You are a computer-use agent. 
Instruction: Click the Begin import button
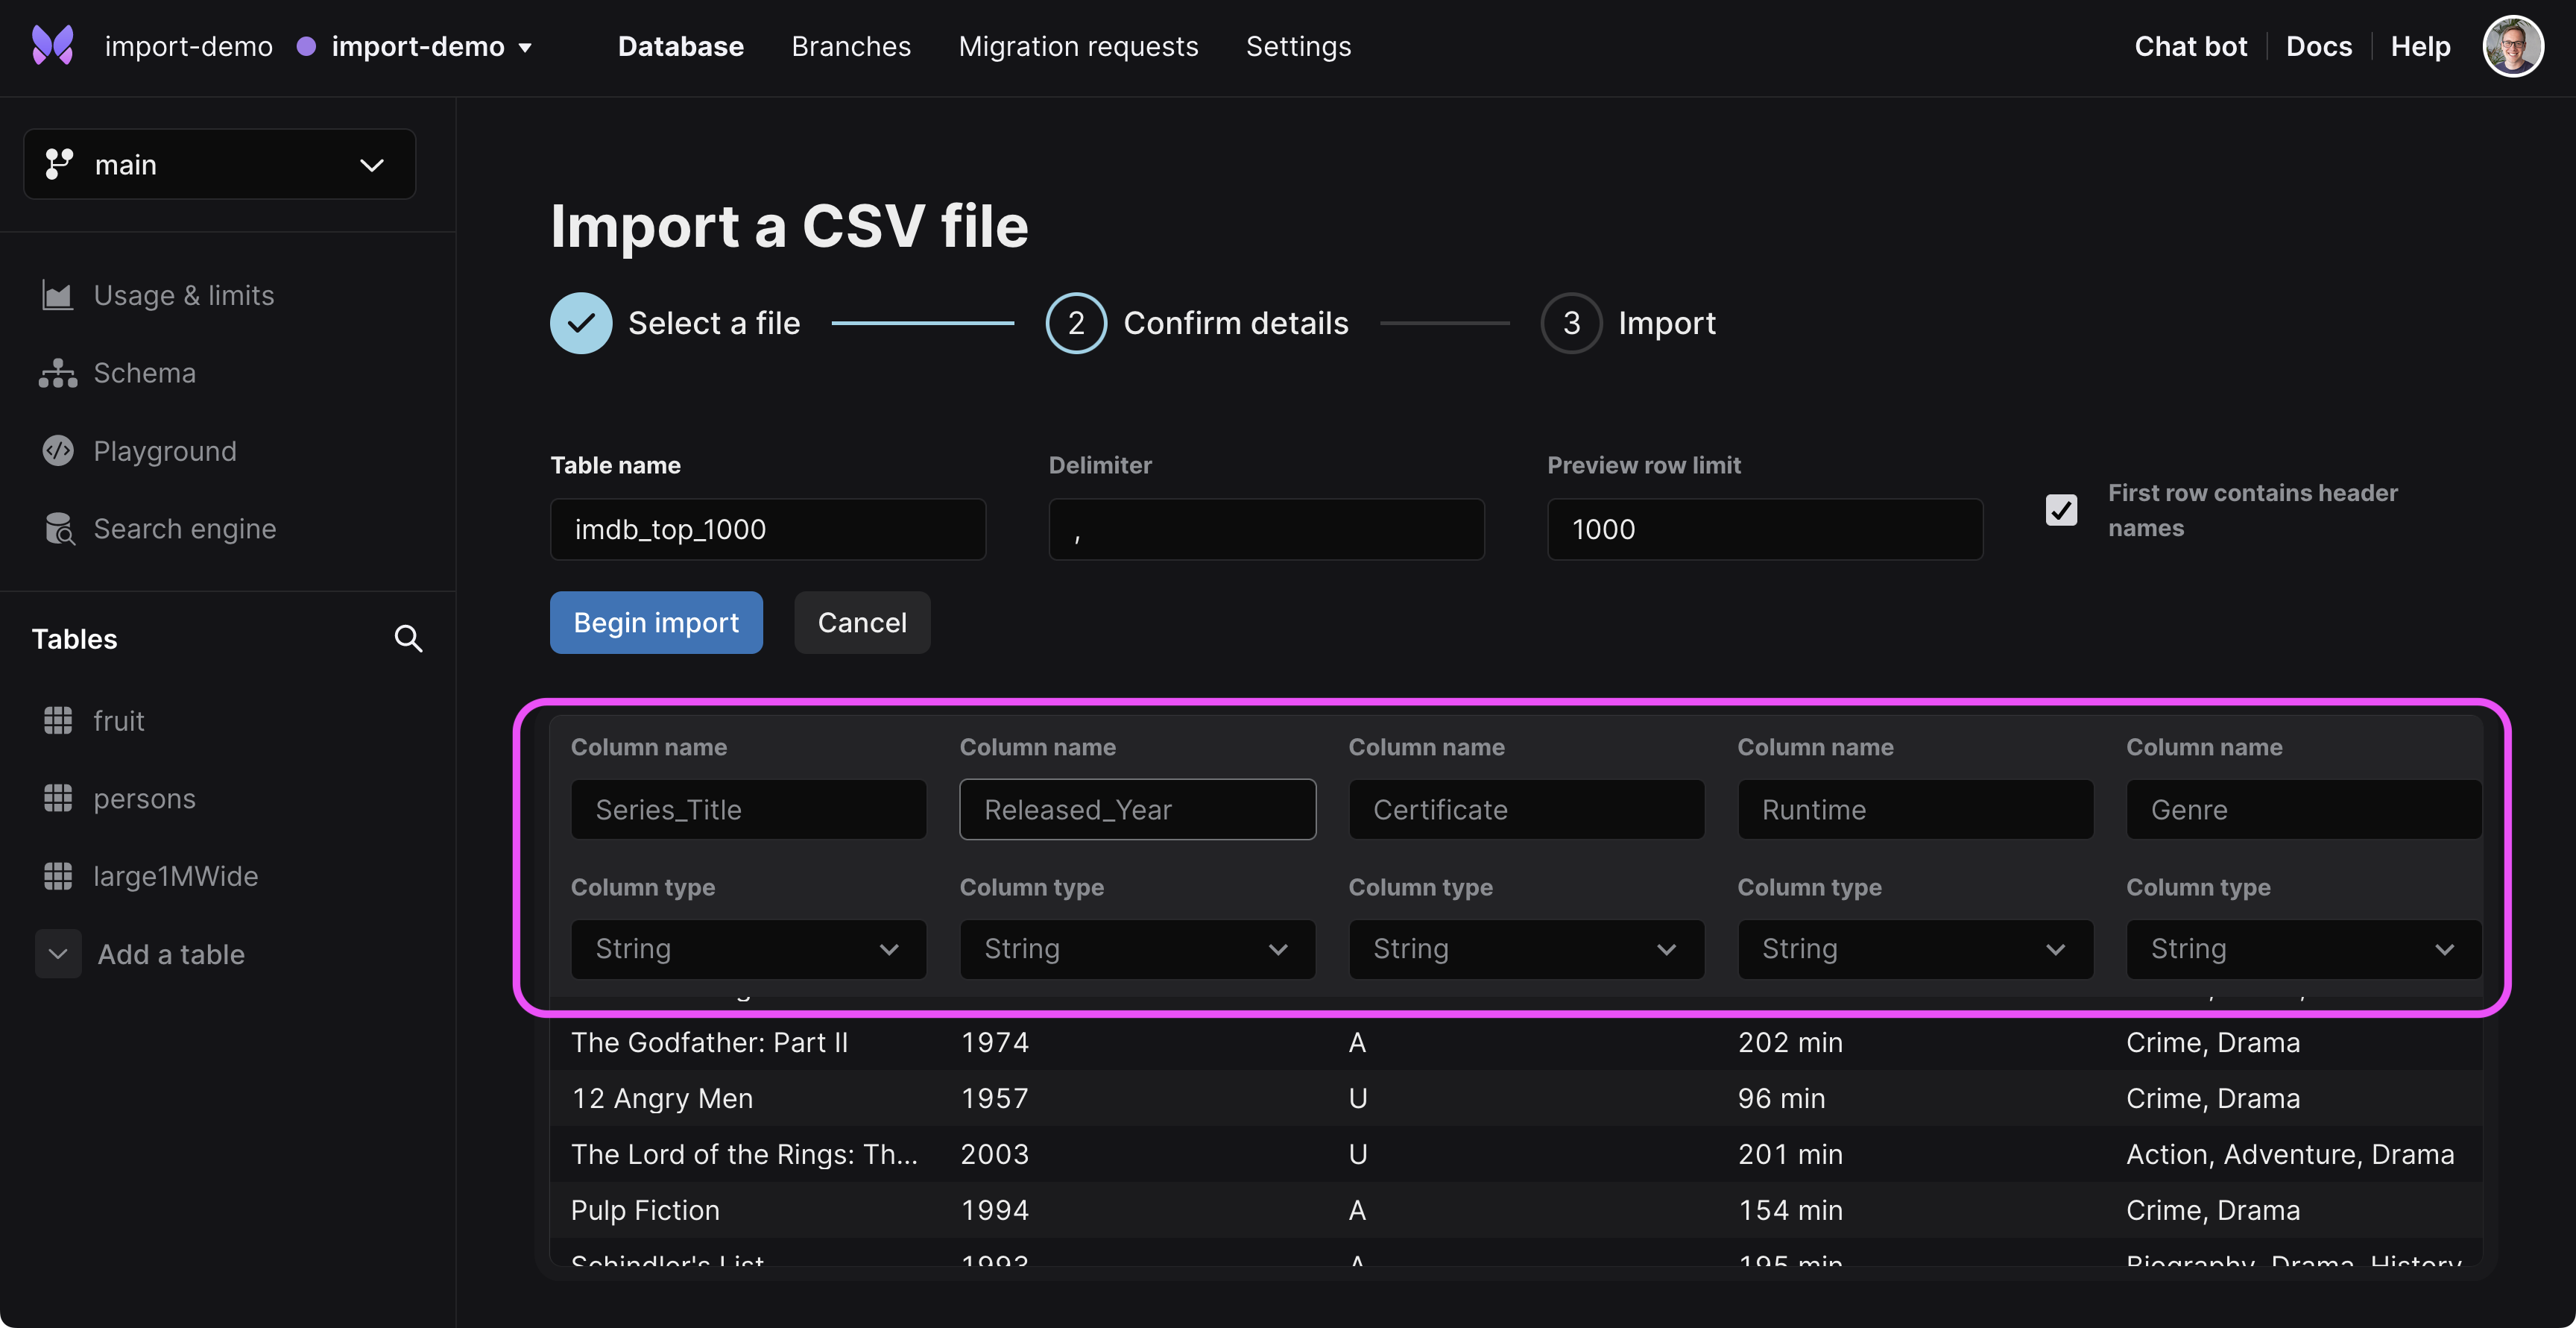tap(656, 622)
